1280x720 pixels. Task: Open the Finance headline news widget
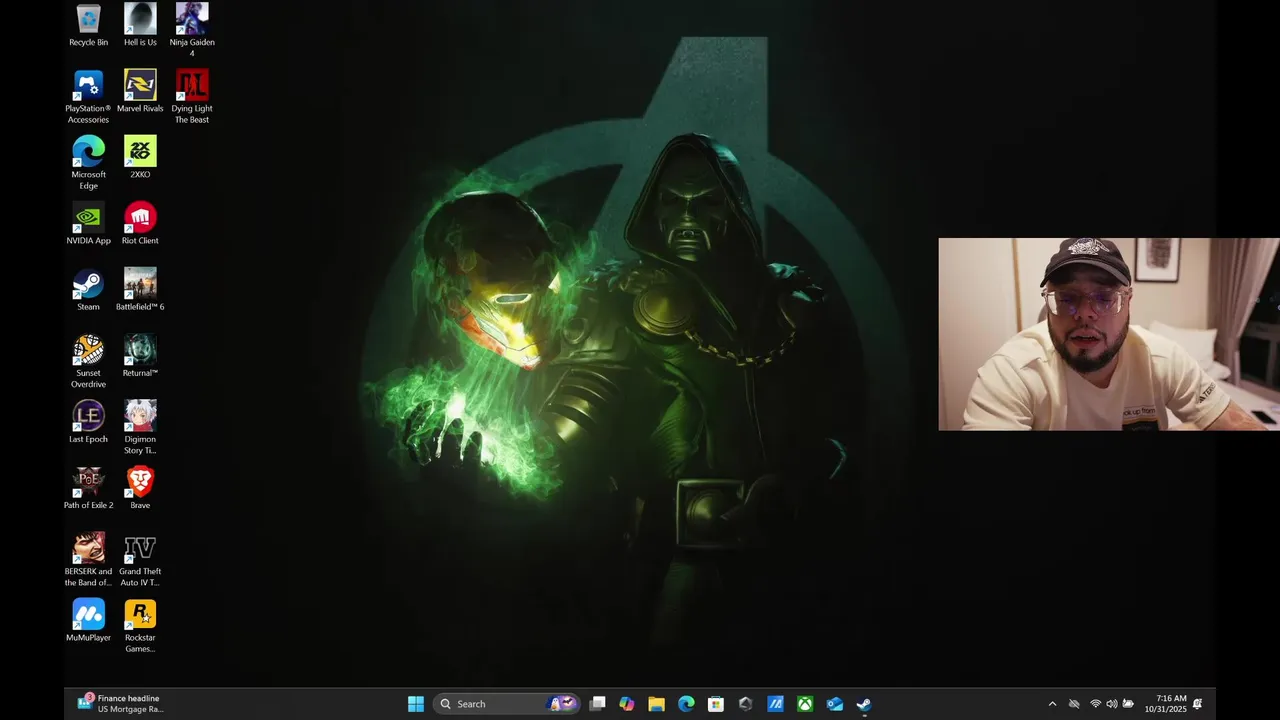120,704
